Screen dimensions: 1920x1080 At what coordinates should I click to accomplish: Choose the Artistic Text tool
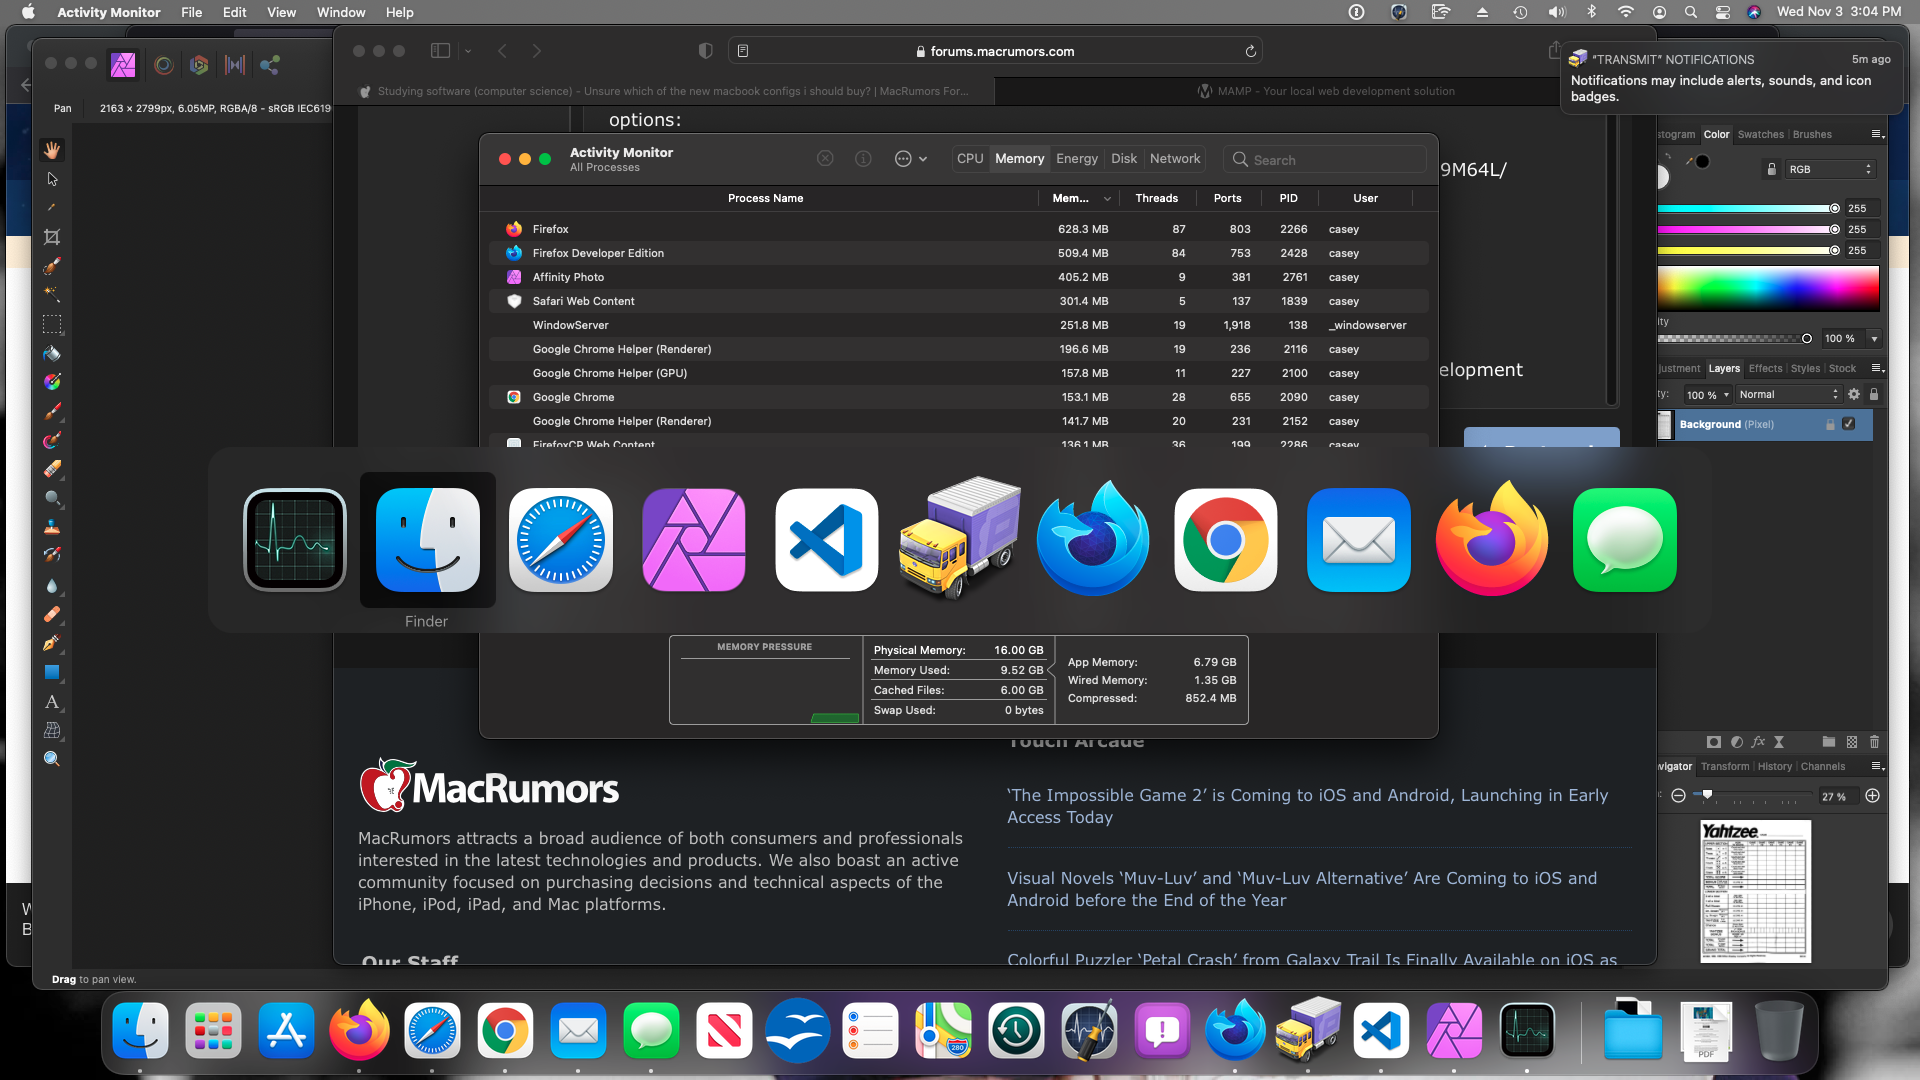[52, 702]
